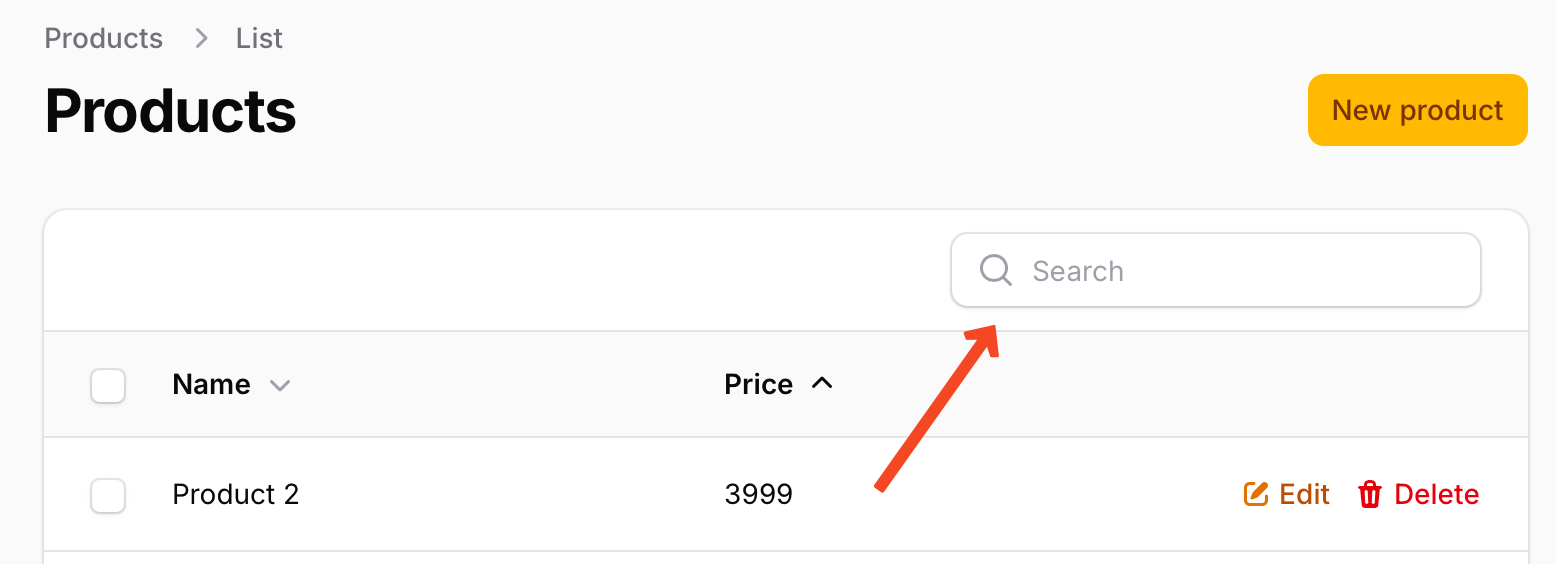Focus the Search input field
The image size is (1556, 564).
(1215, 270)
